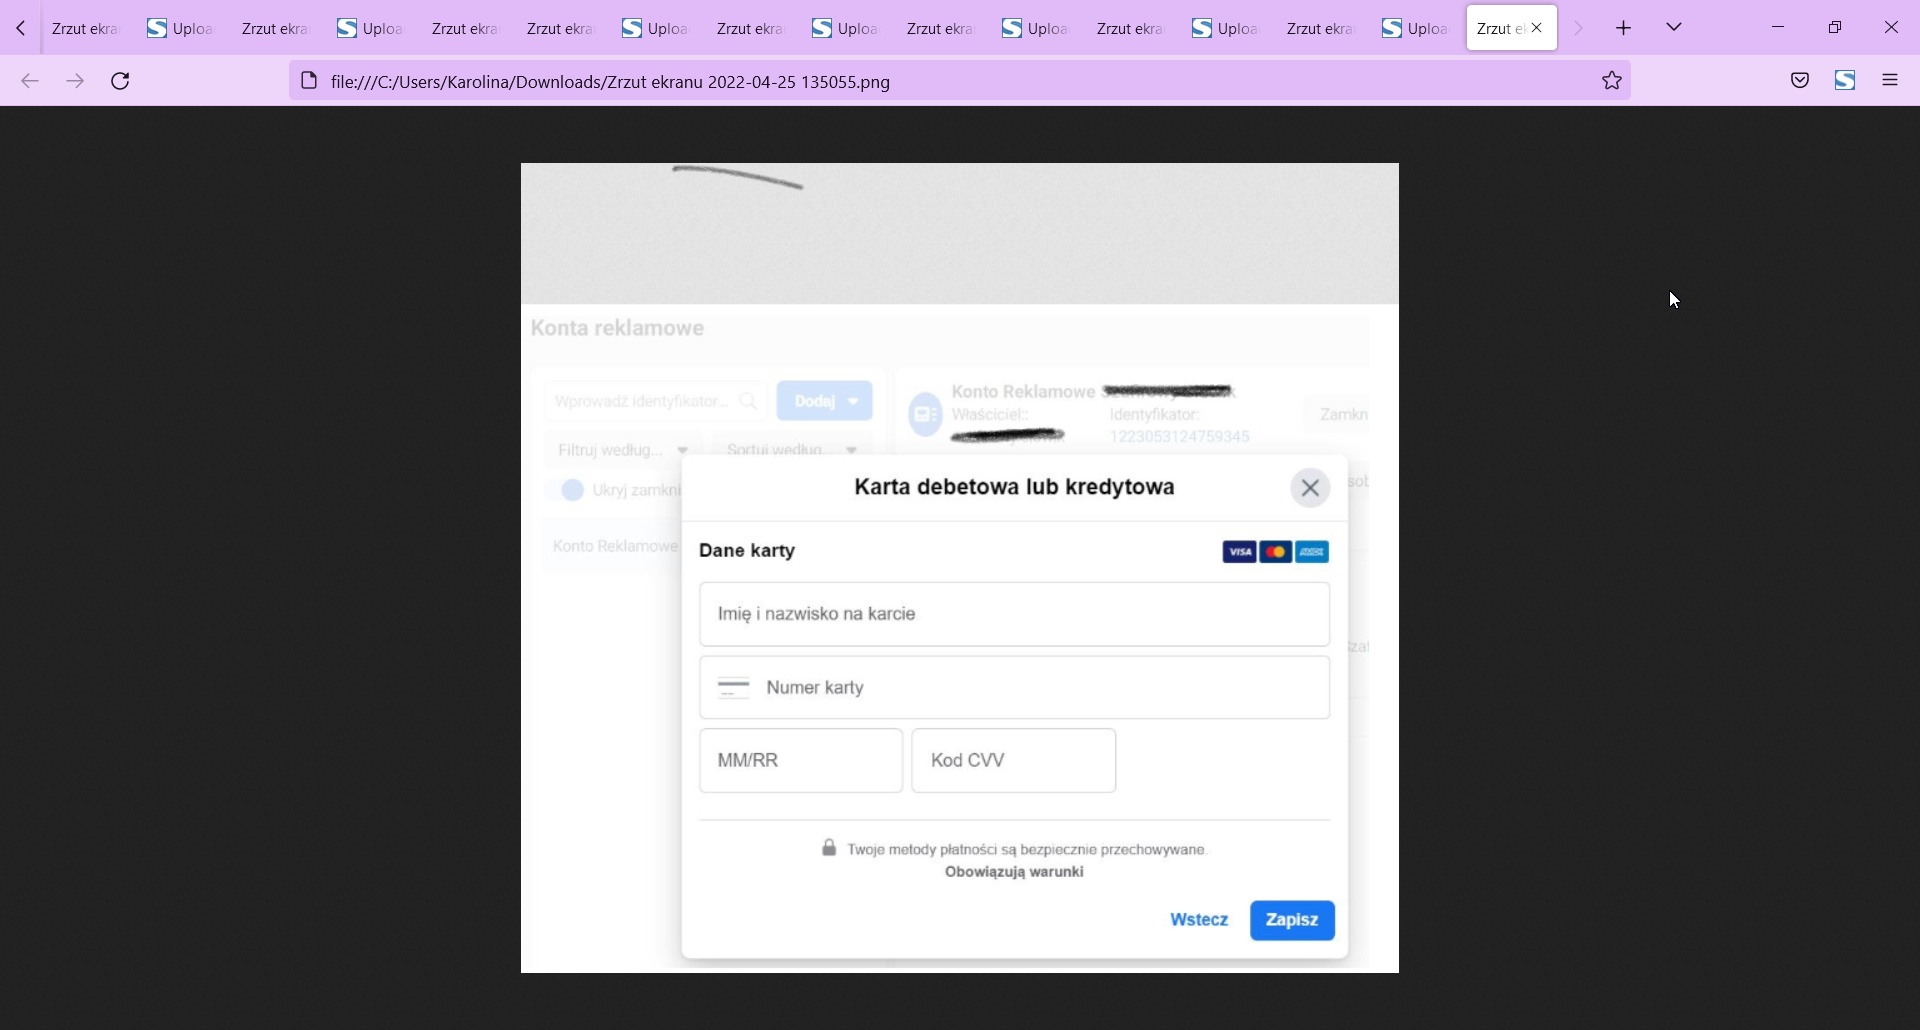This screenshot has height=1030, width=1920.
Task: Click the Mastercard logo
Action: [1275, 552]
